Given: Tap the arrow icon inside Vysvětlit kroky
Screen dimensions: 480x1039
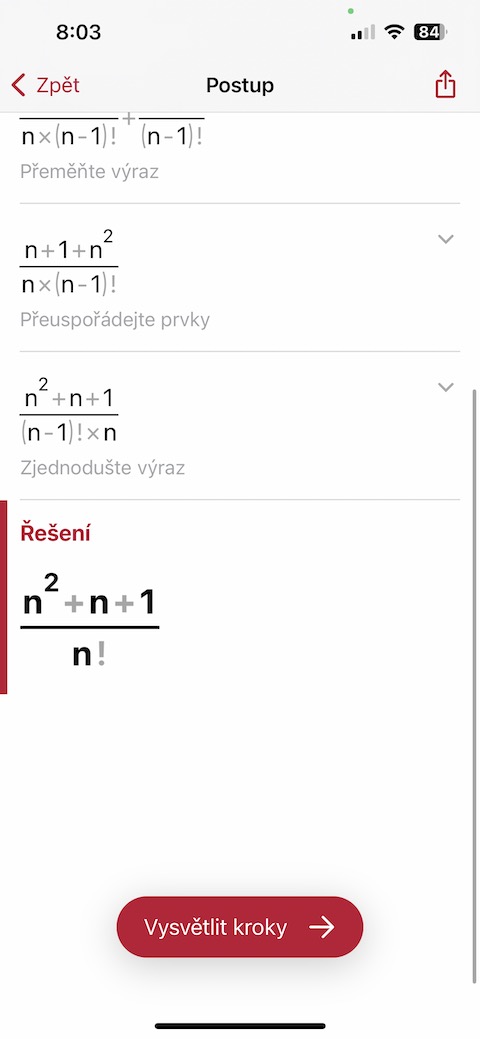Looking at the screenshot, I should click(x=322, y=927).
